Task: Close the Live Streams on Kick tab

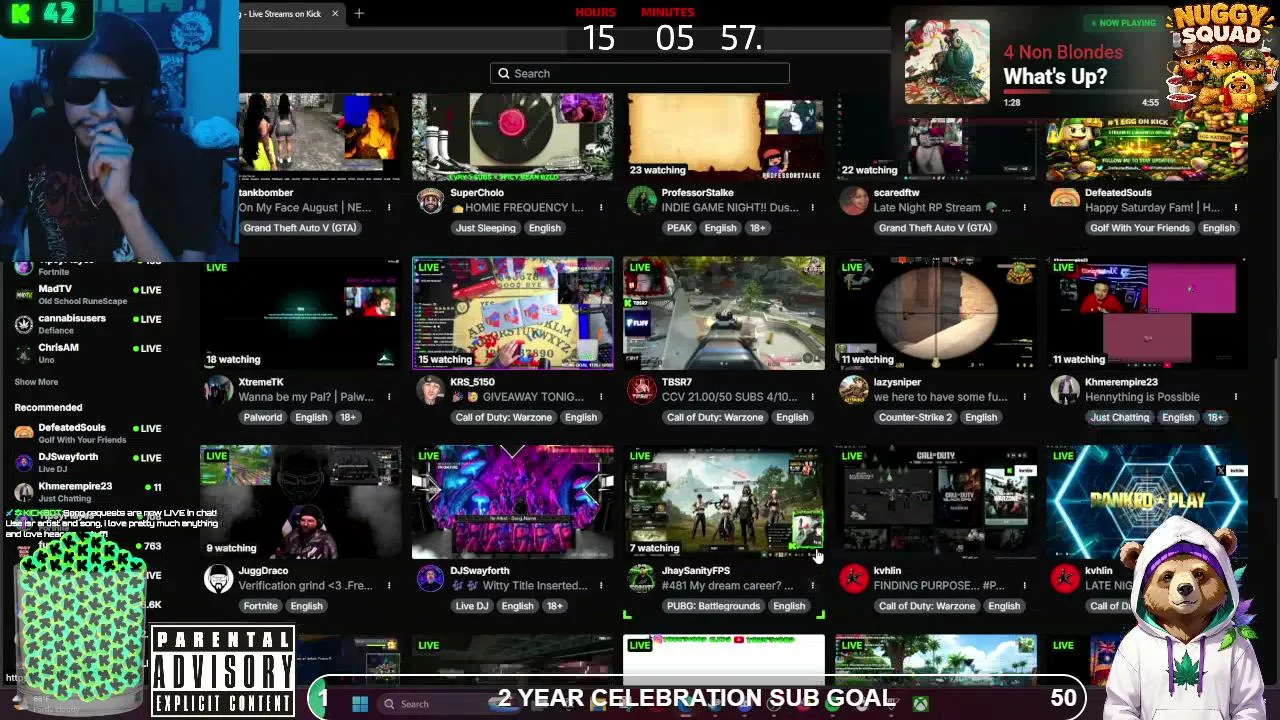Action: click(335, 13)
